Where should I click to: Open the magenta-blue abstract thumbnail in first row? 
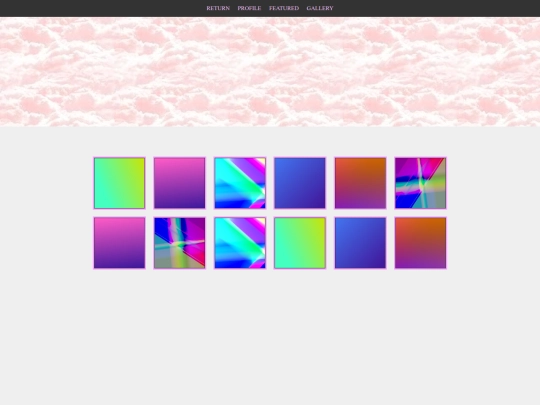[x=420, y=183]
